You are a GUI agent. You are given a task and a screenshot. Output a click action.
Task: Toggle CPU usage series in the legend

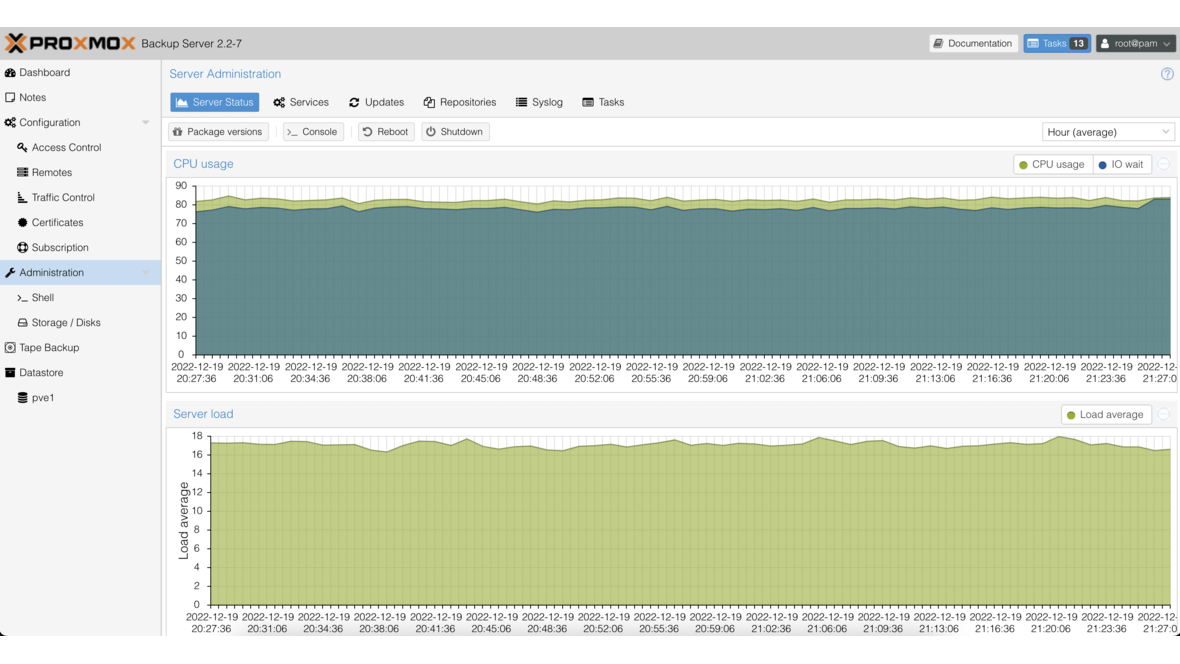coord(1052,164)
